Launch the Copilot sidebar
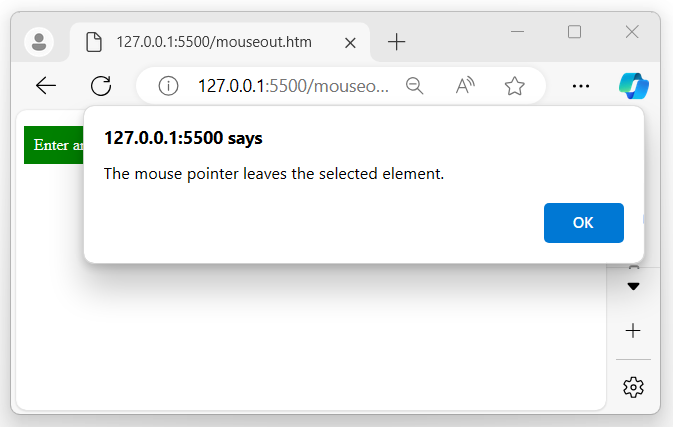673x427 pixels. click(634, 86)
